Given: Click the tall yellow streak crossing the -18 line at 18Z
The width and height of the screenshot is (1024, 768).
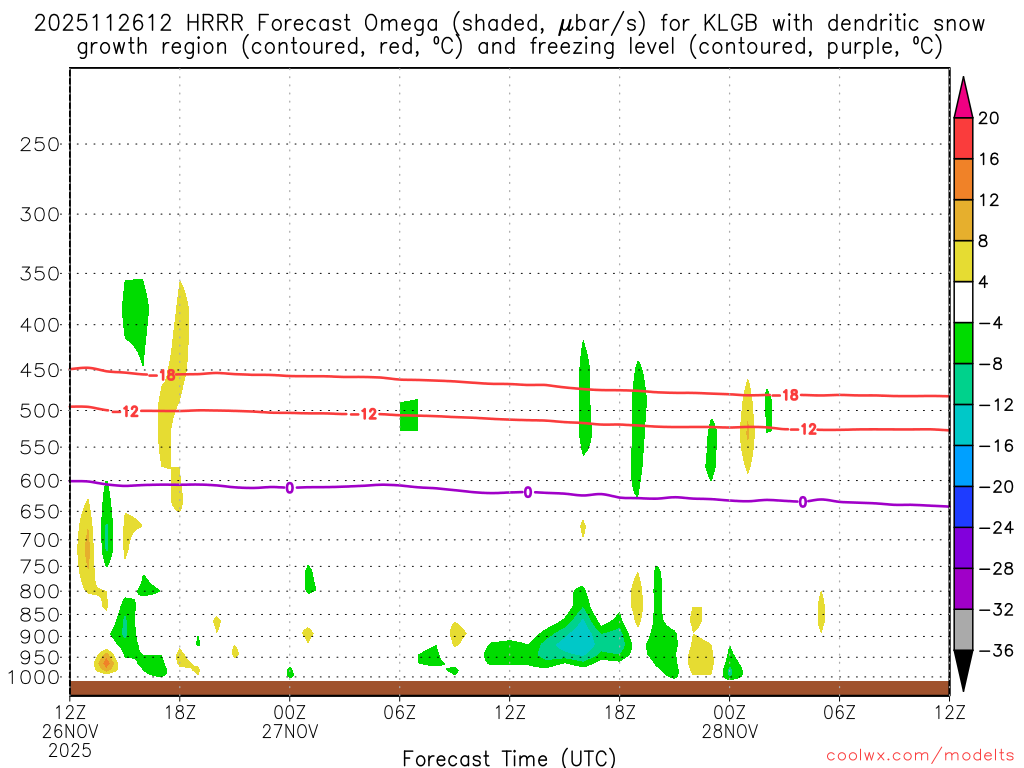Looking at the screenshot, I should (x=173, y=376).
